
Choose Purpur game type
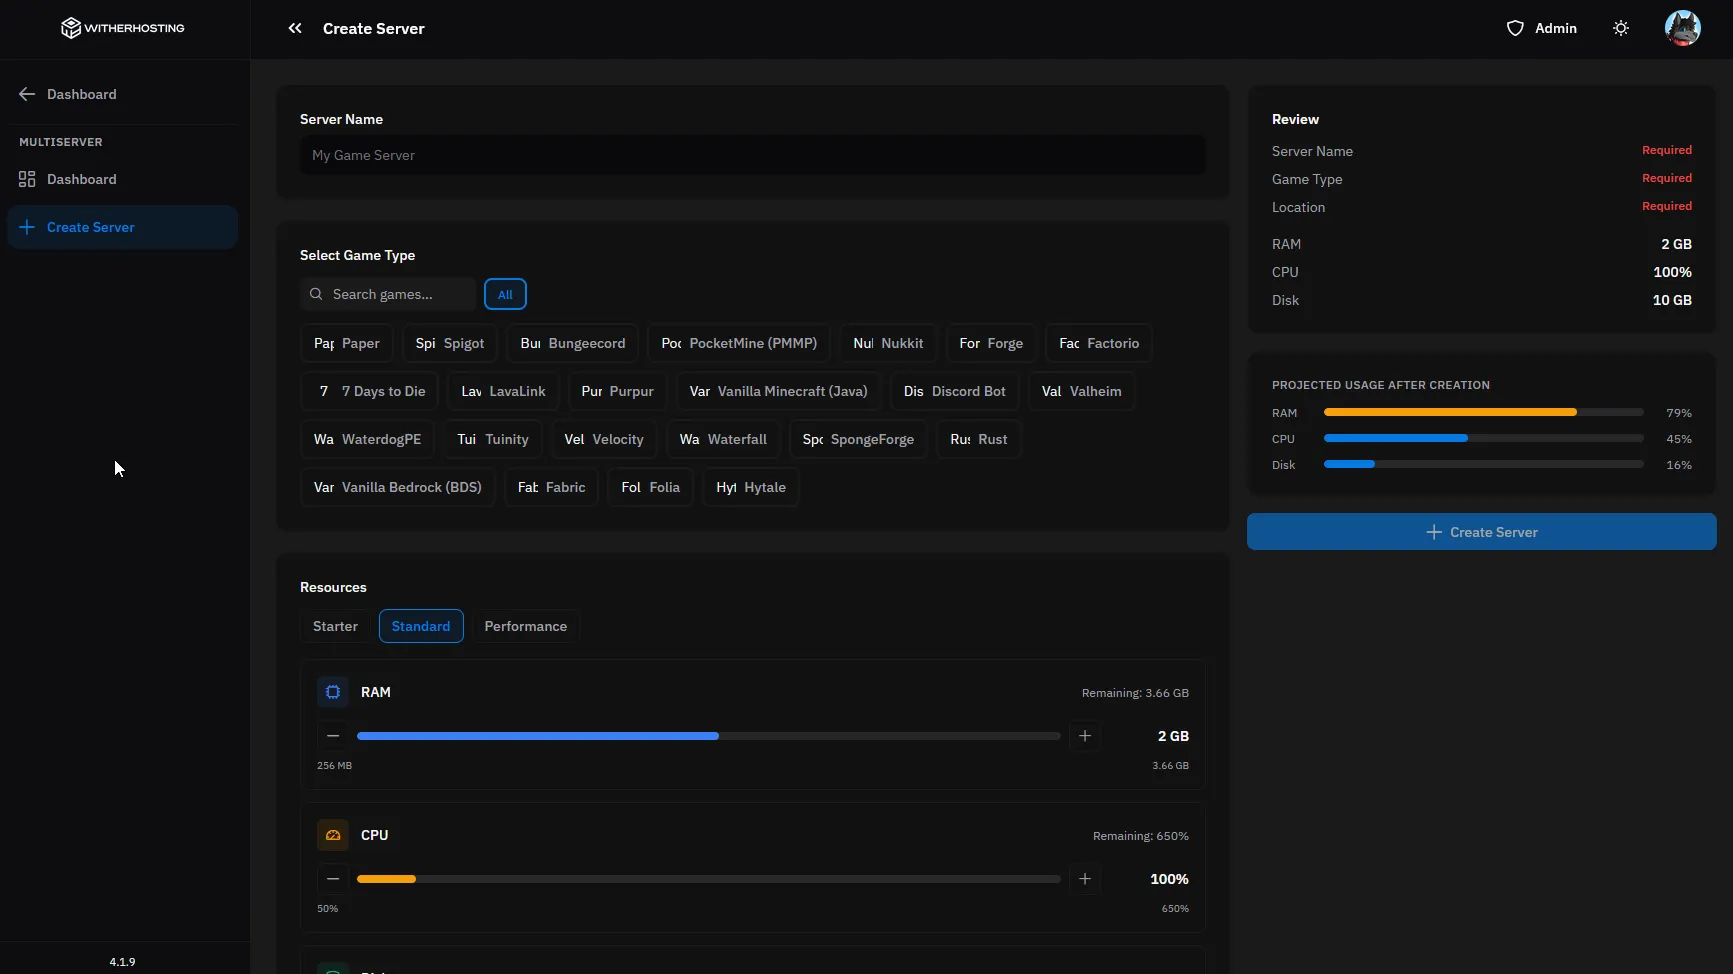[617, 391]
